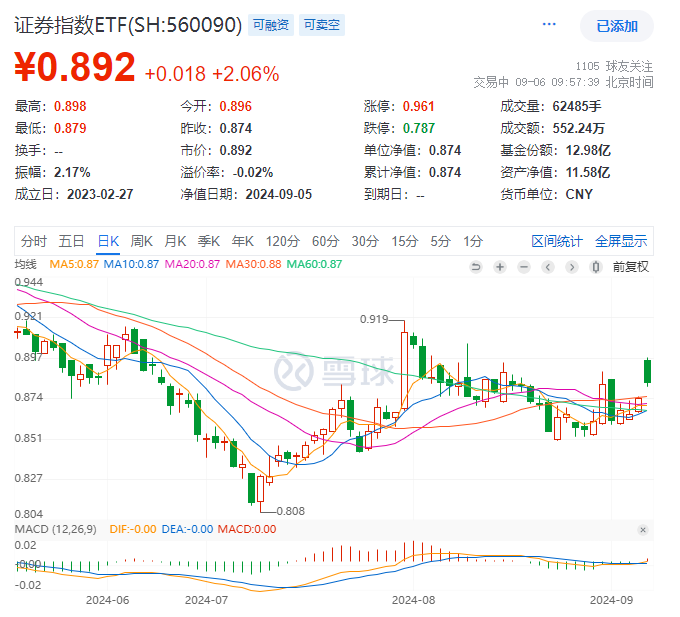The height and width of the screenshot is (617, 680).
Task: Select the 周K chart tab
Action: (141, 241)
